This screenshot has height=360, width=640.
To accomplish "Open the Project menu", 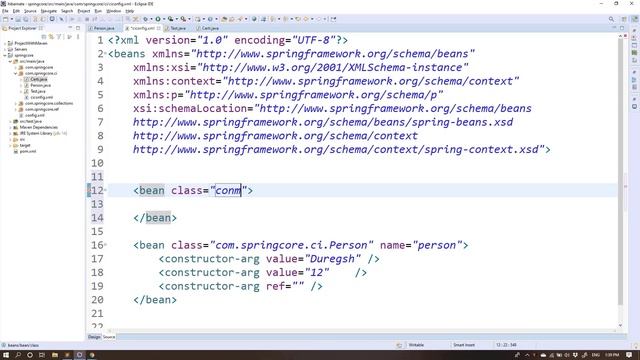I will (84, 11).
